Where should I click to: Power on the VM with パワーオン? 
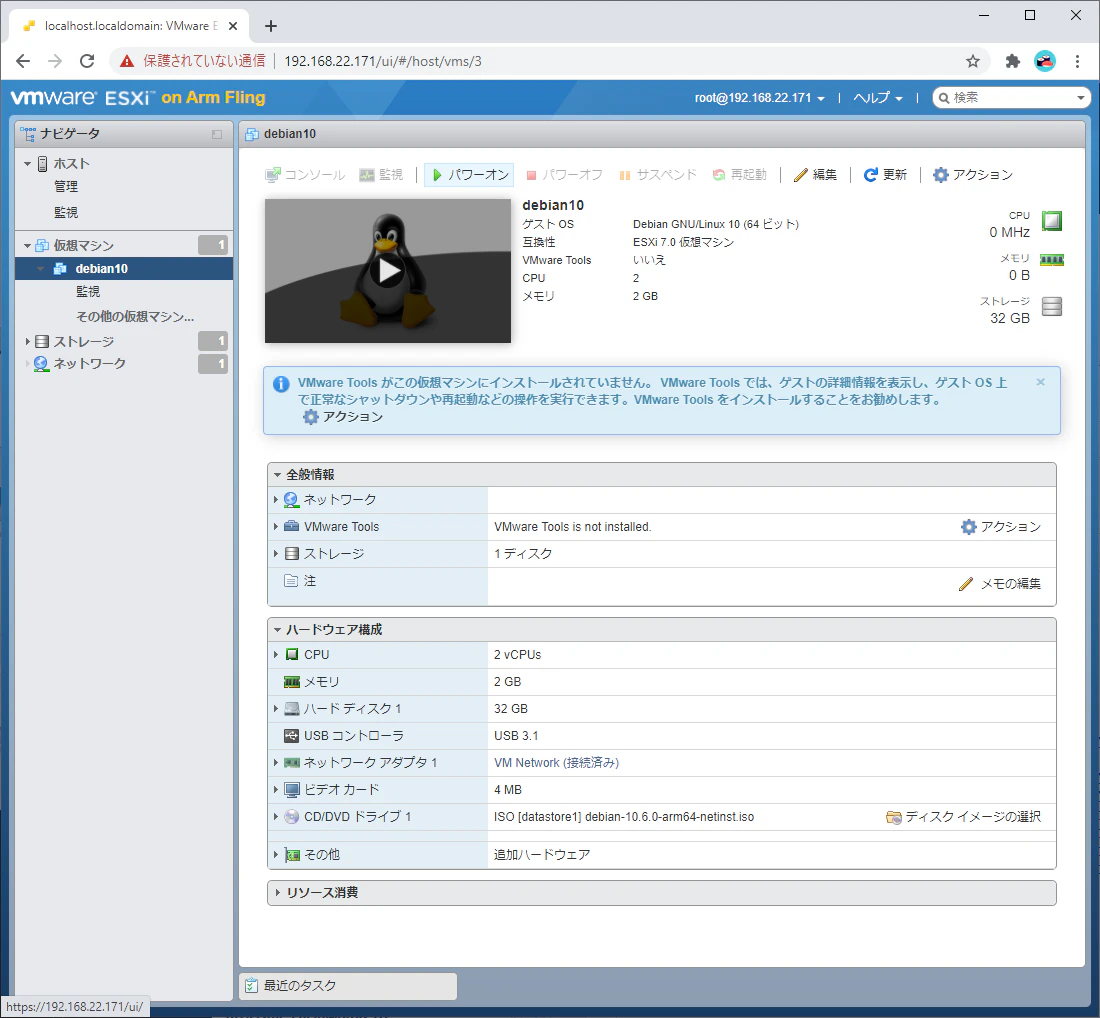coord(469,175)
